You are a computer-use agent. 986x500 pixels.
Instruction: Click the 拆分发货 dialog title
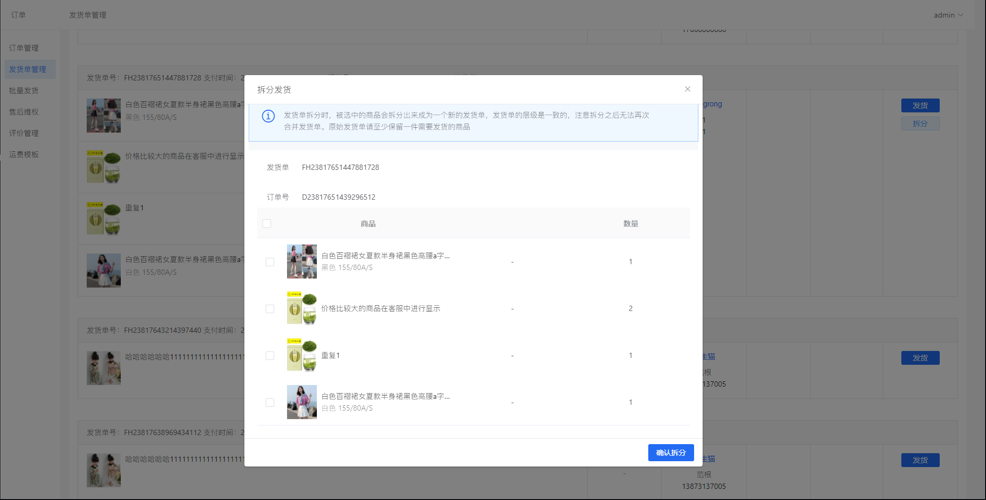(x=274, y=89)
